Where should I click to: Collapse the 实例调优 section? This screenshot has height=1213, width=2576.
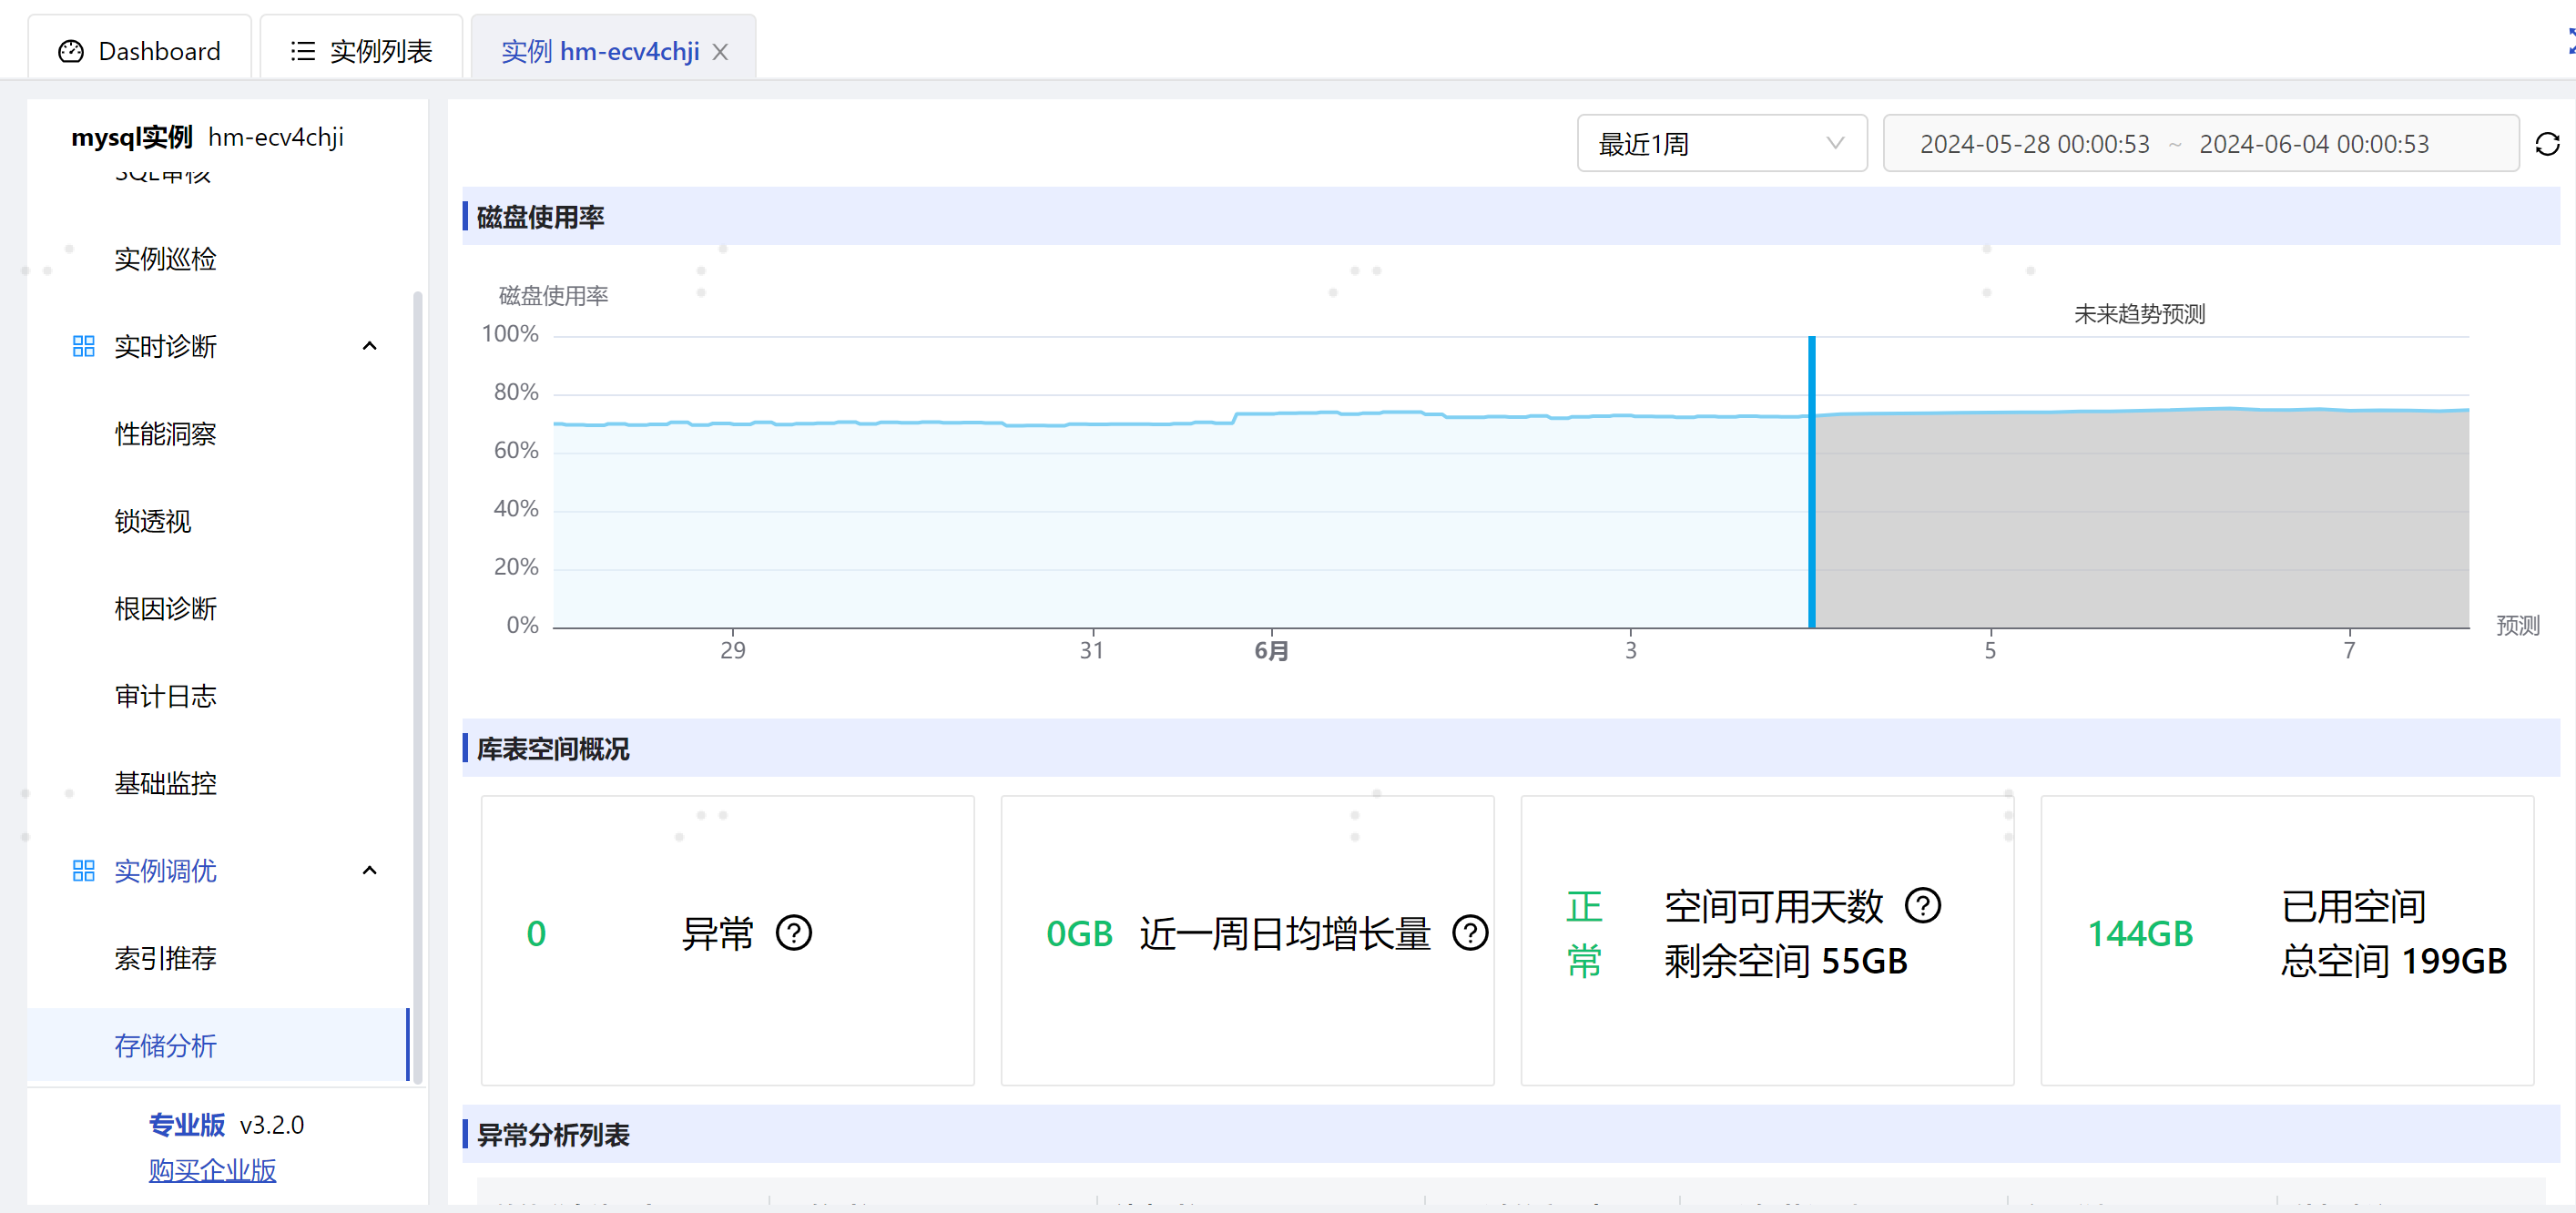(x=369, y=870)
